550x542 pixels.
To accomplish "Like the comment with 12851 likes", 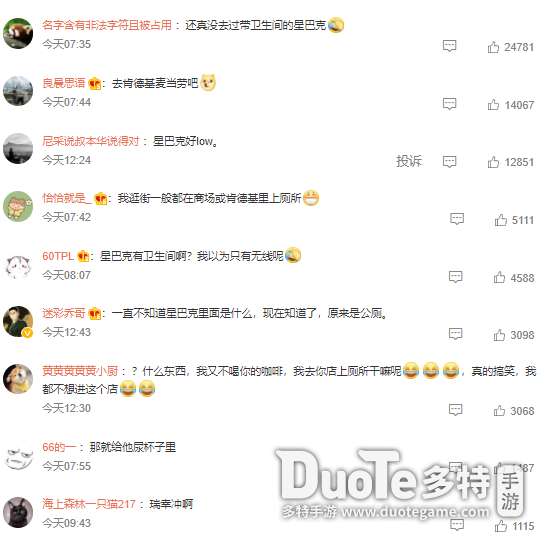I will 493,162.
